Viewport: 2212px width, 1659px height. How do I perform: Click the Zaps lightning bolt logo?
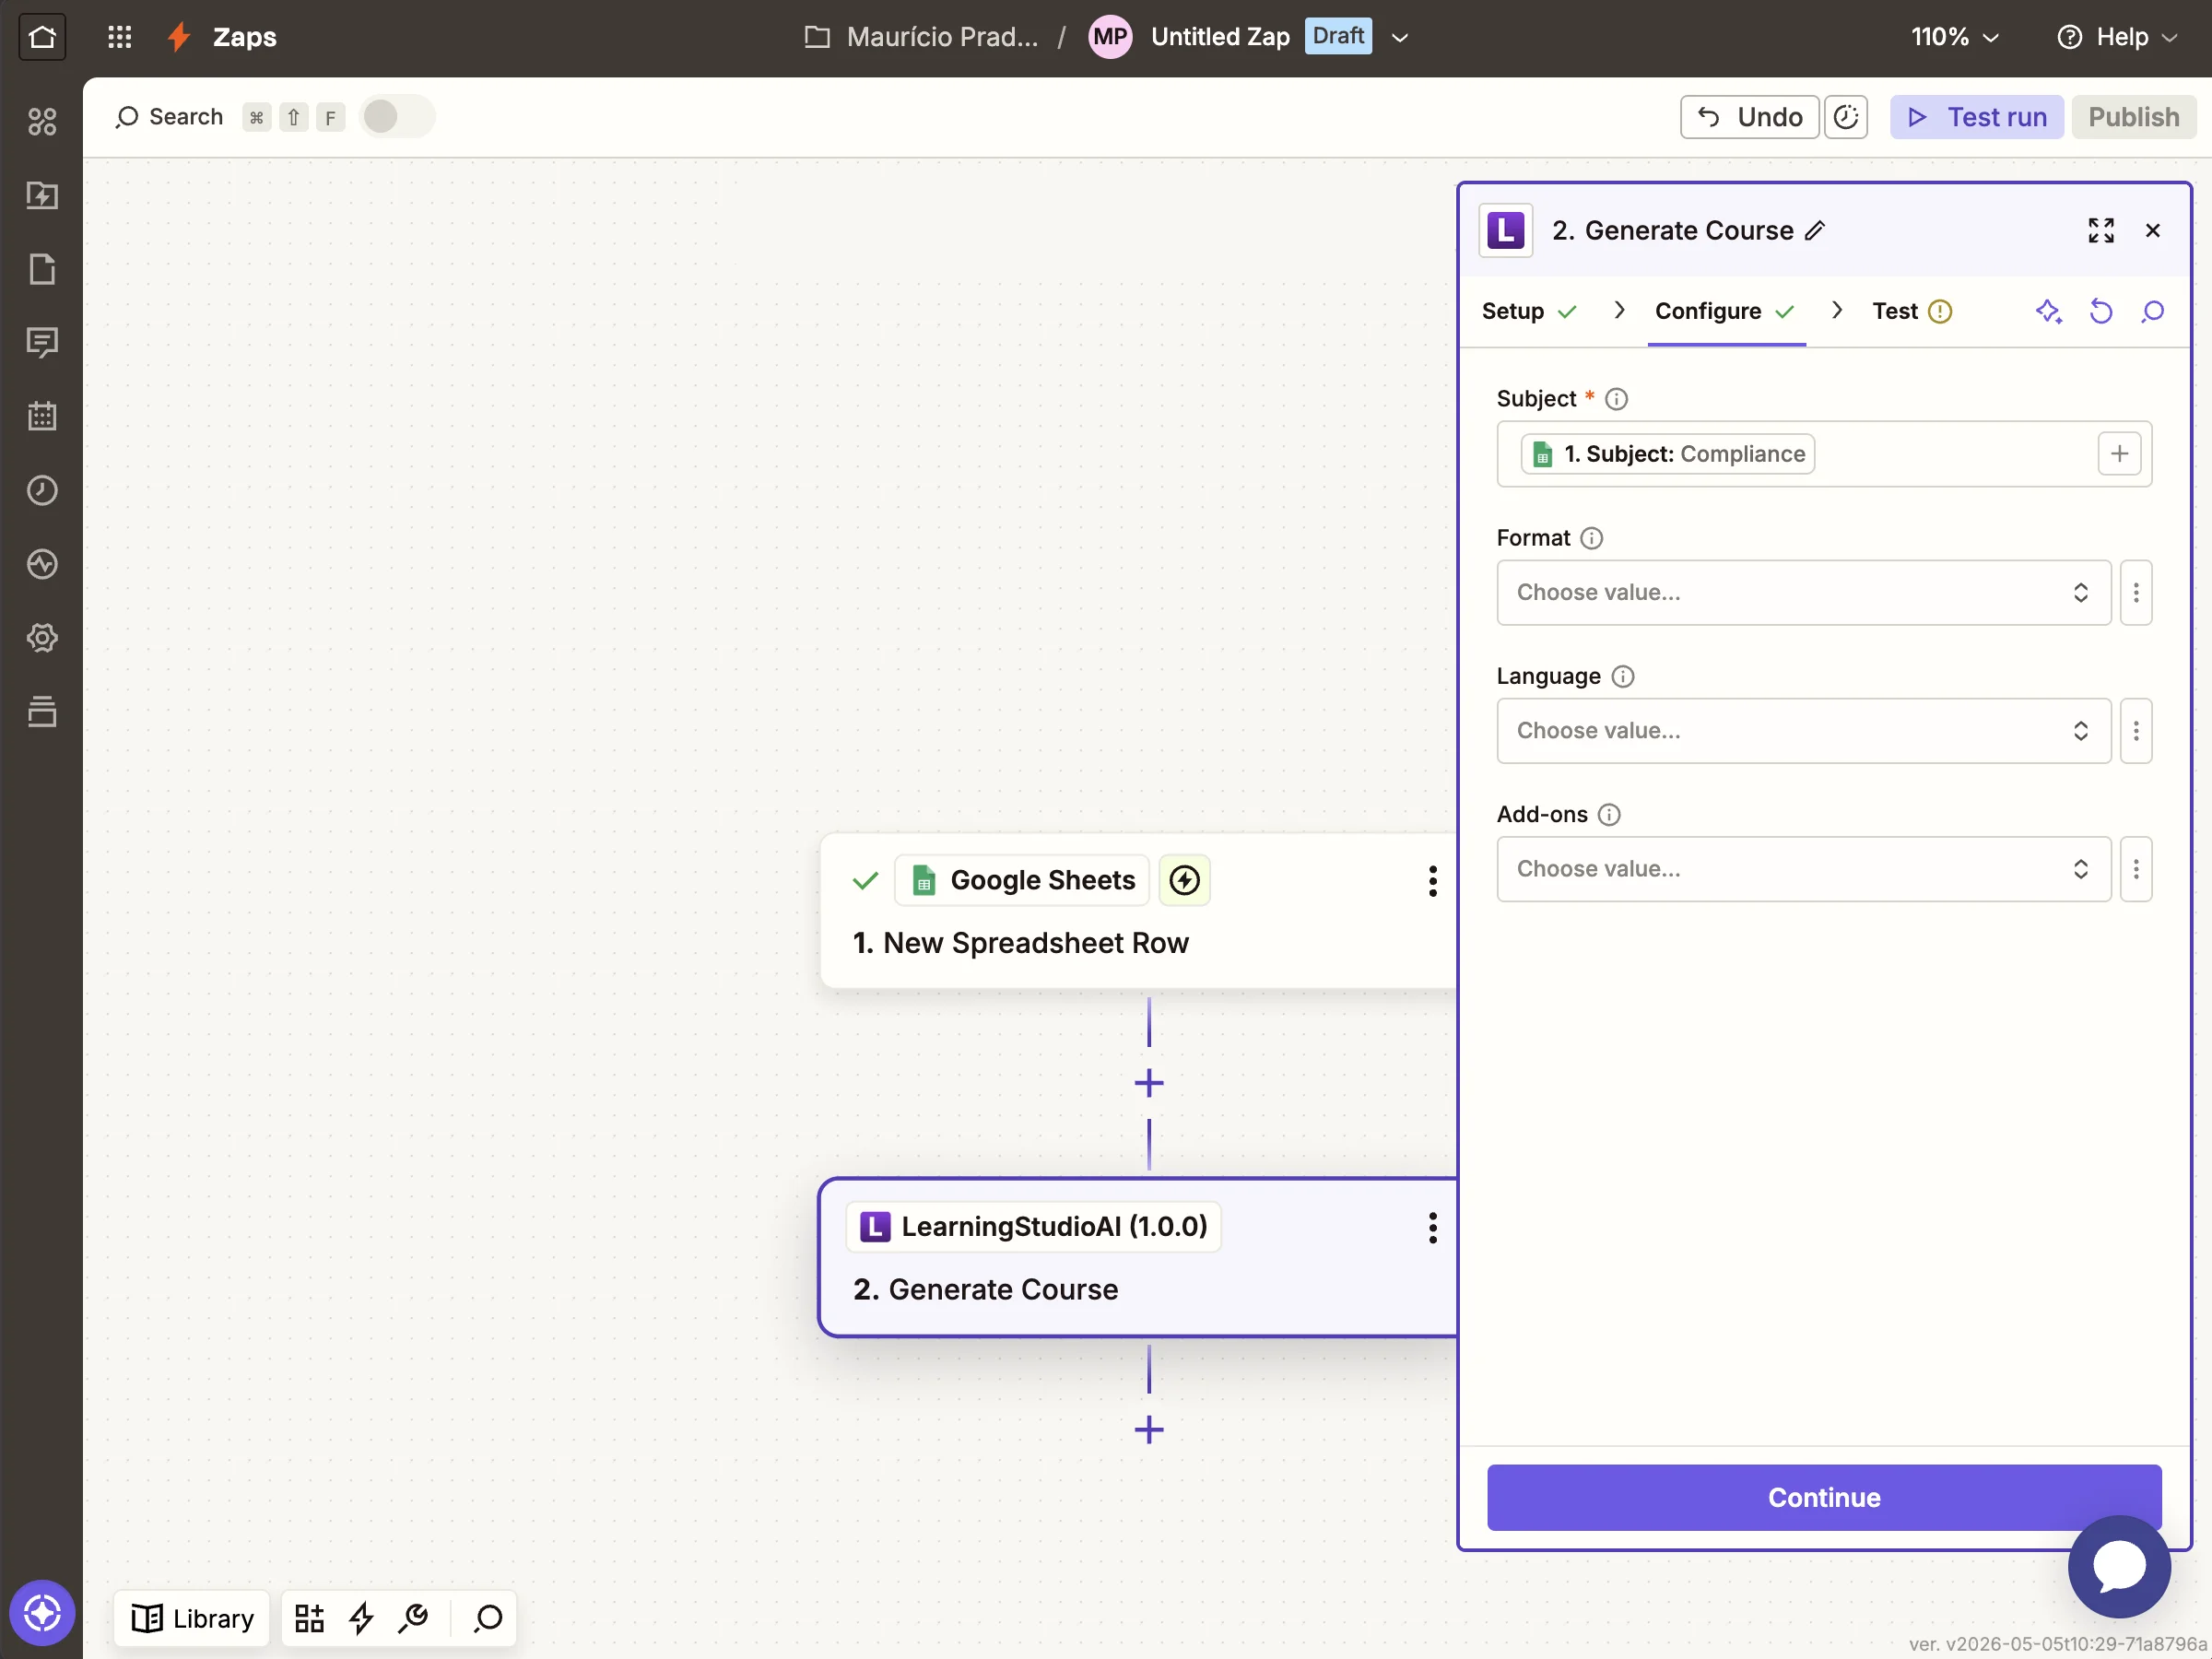pyautogui.click(x=179, y=37)
